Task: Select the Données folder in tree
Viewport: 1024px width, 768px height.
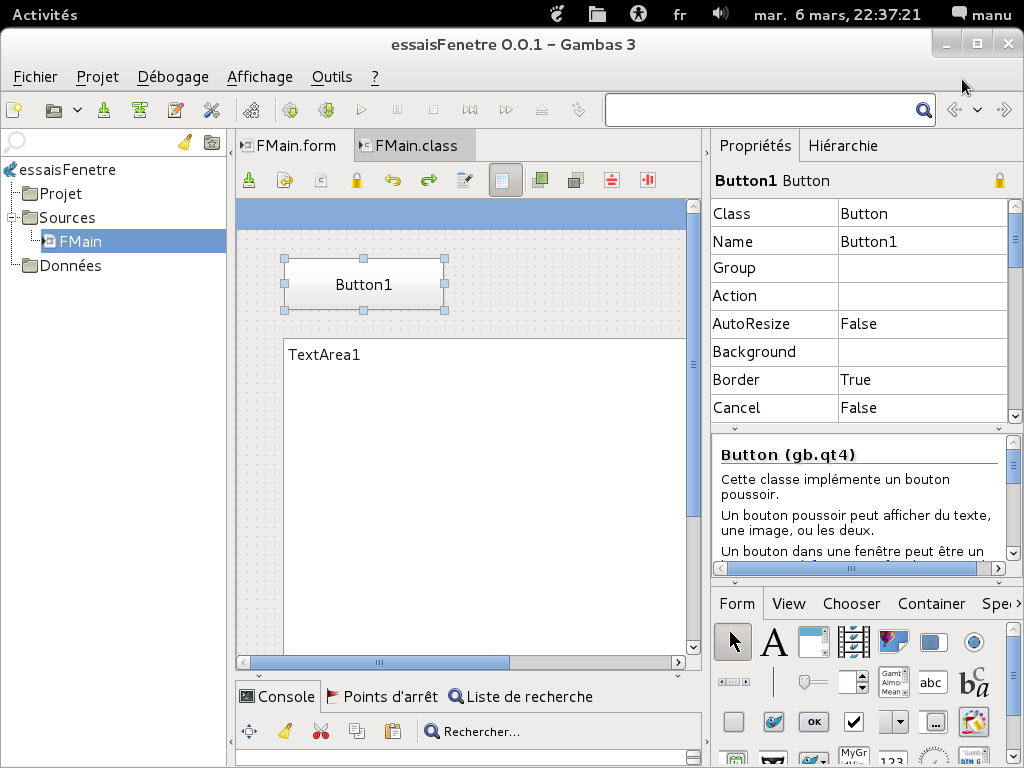Action: click(x=70, y=266)
